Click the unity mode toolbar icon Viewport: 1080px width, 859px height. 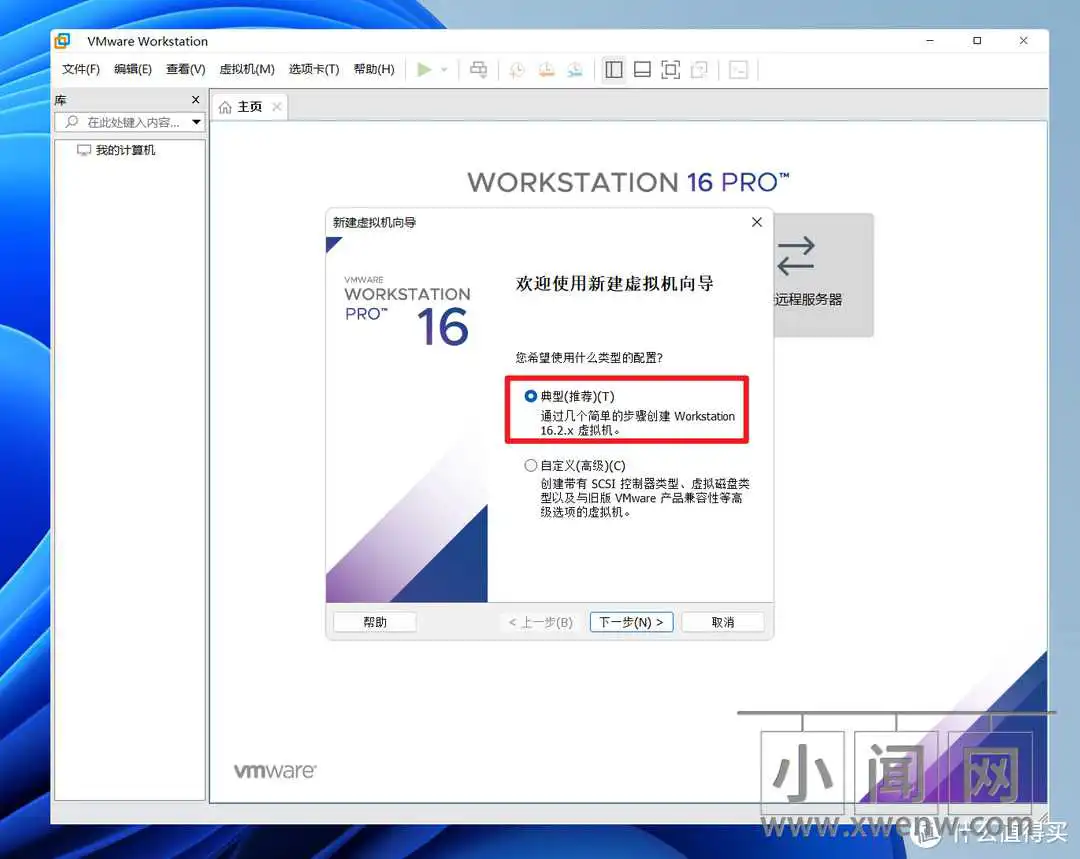[699, 70]
